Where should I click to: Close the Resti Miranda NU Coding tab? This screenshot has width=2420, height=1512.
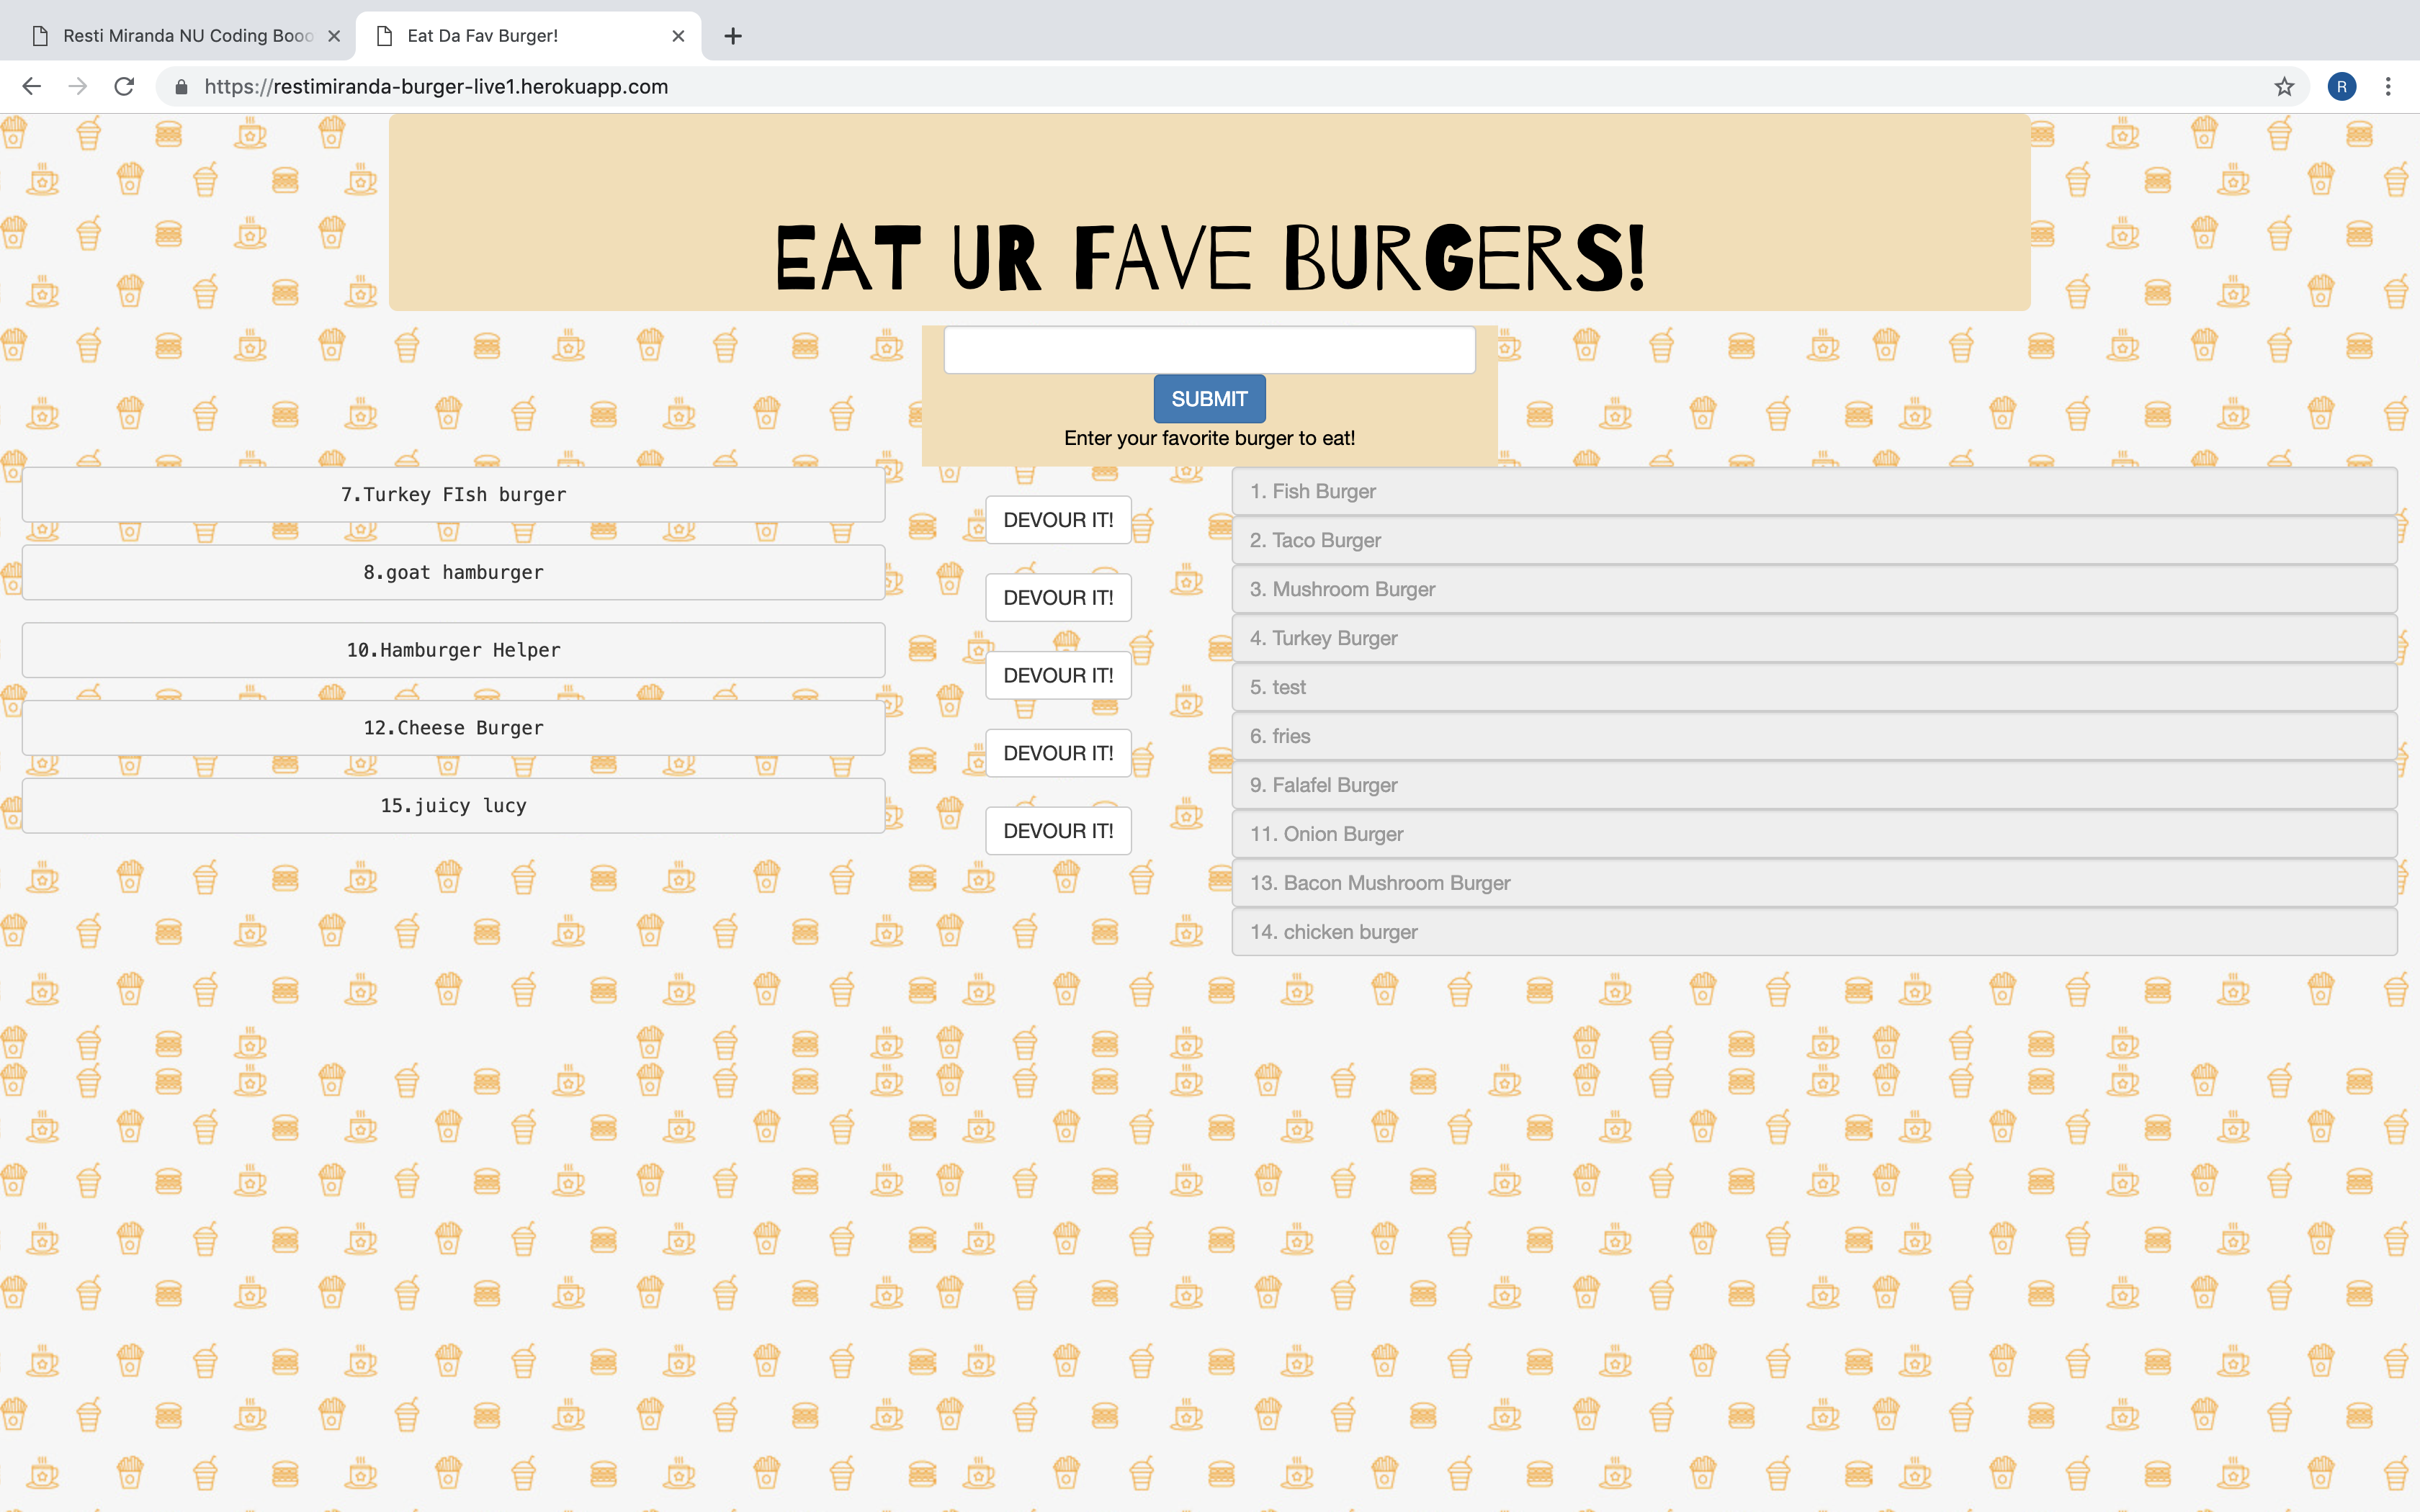(x=334, y=36)
